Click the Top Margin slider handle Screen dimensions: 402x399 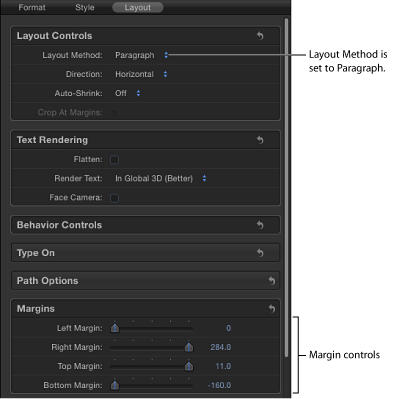tap(189, 366)
